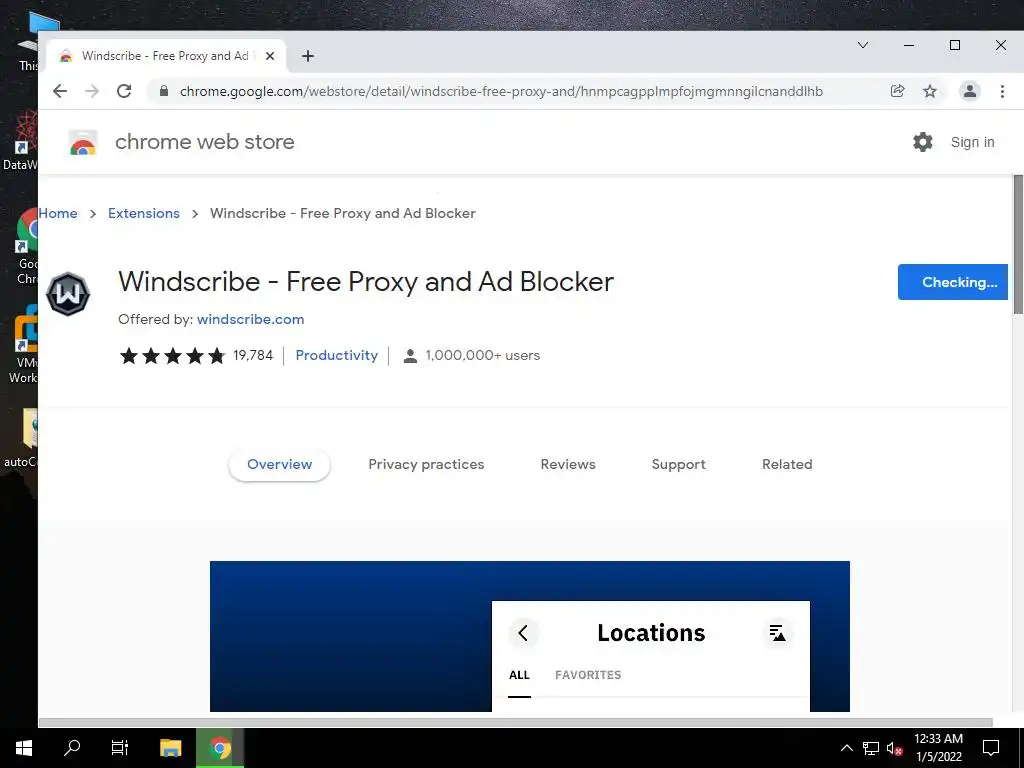1024x768 pixels.
Task: Open Web Store settings gear
Action: coord(923,142)
